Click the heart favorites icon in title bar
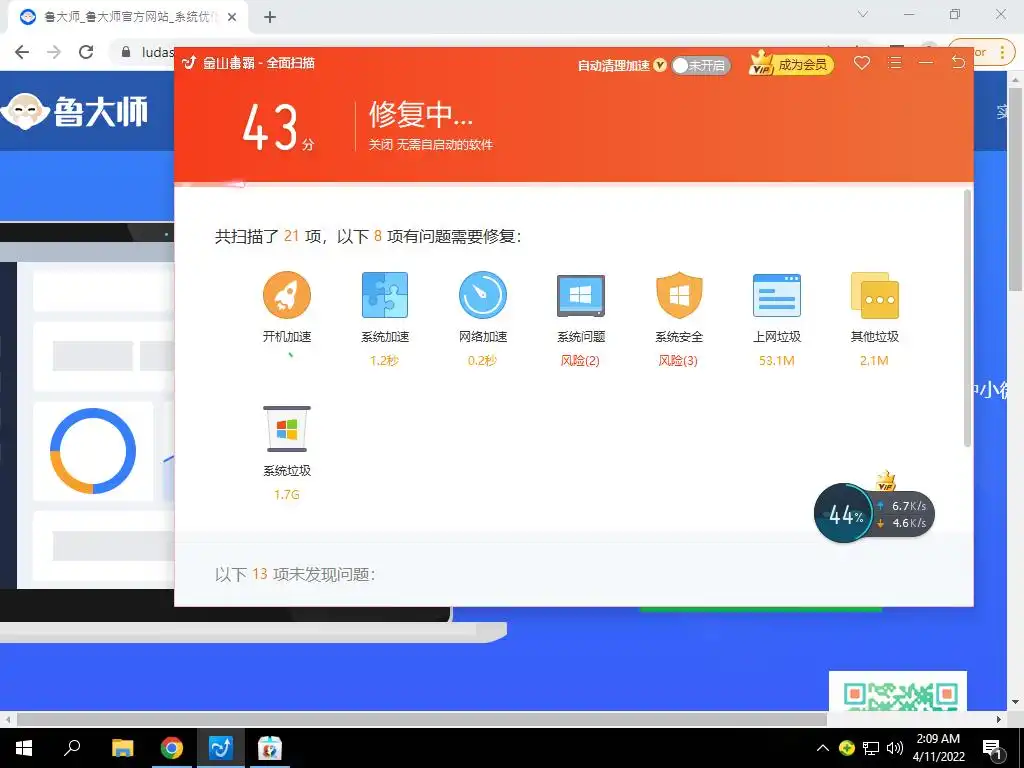 point(862,63)
